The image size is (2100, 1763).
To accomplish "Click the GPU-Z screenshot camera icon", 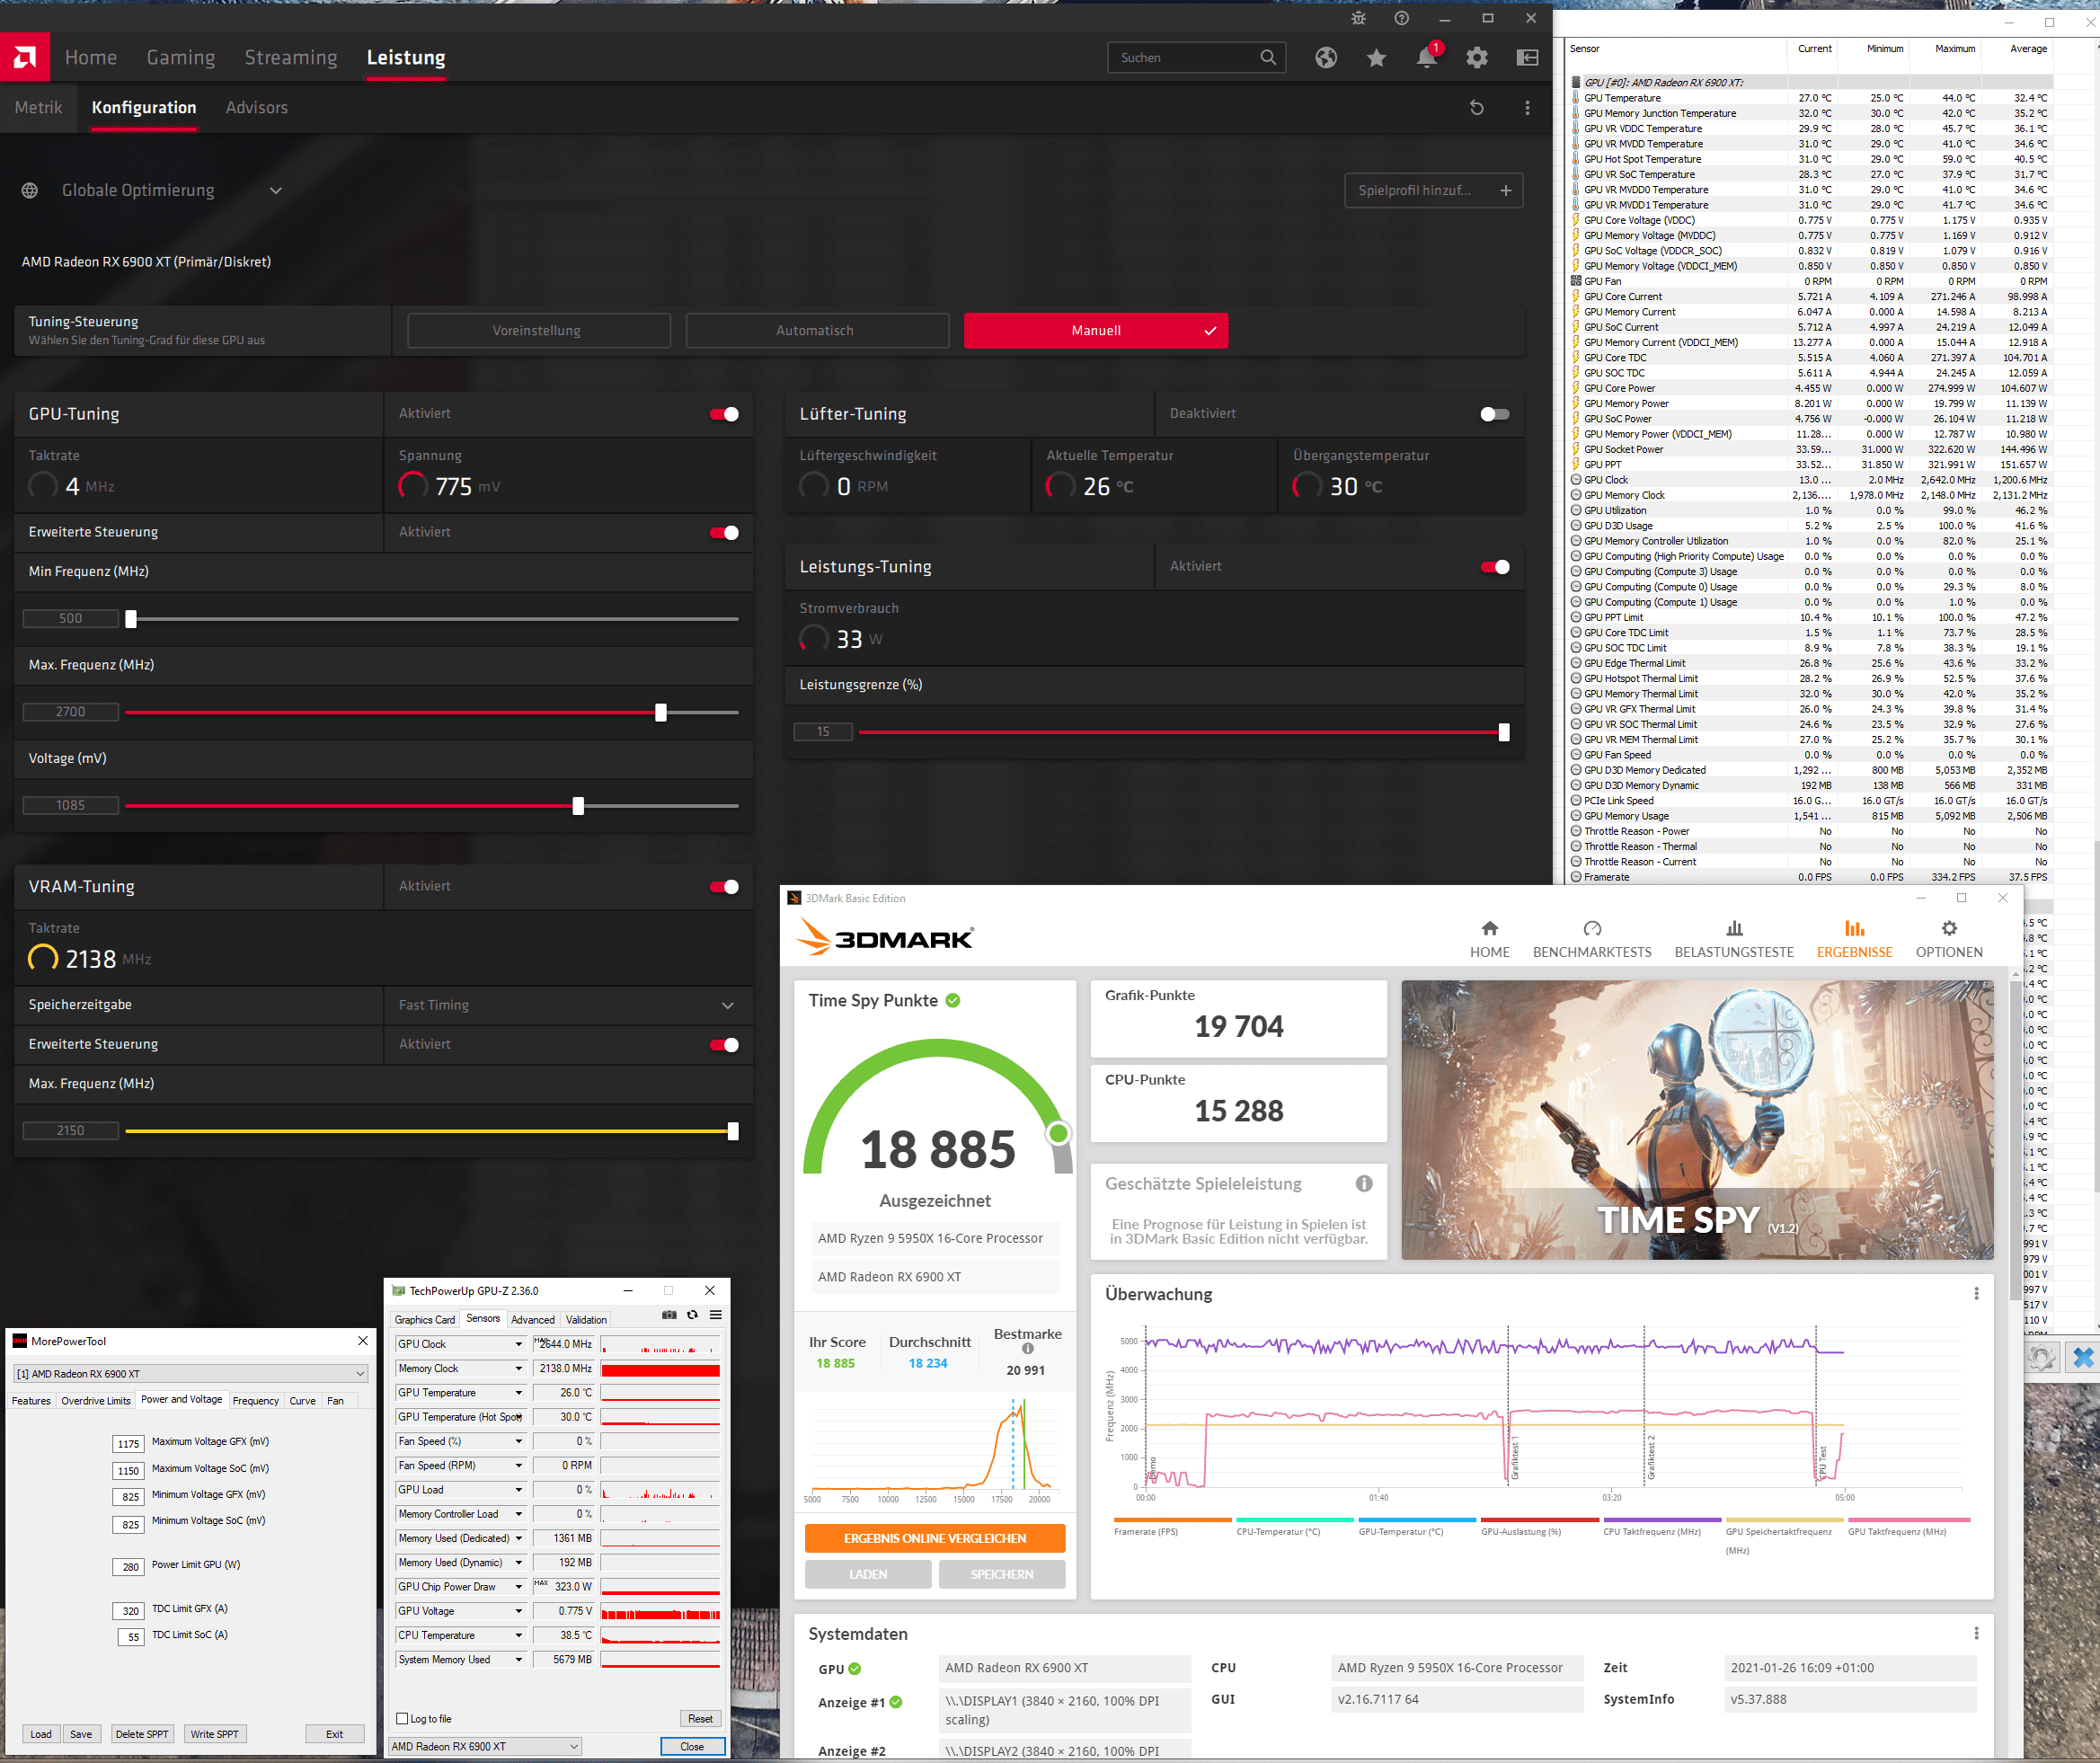I will (669, 1315).
